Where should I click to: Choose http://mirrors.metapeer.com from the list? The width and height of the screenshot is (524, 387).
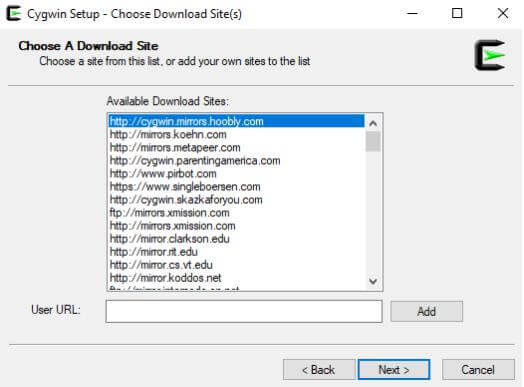(237, 147)
